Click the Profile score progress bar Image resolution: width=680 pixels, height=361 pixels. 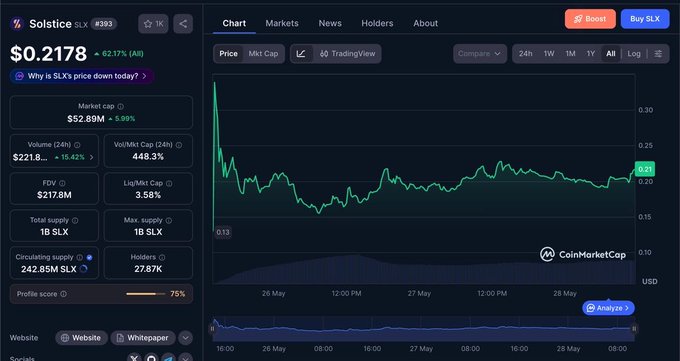pos(146,294)
